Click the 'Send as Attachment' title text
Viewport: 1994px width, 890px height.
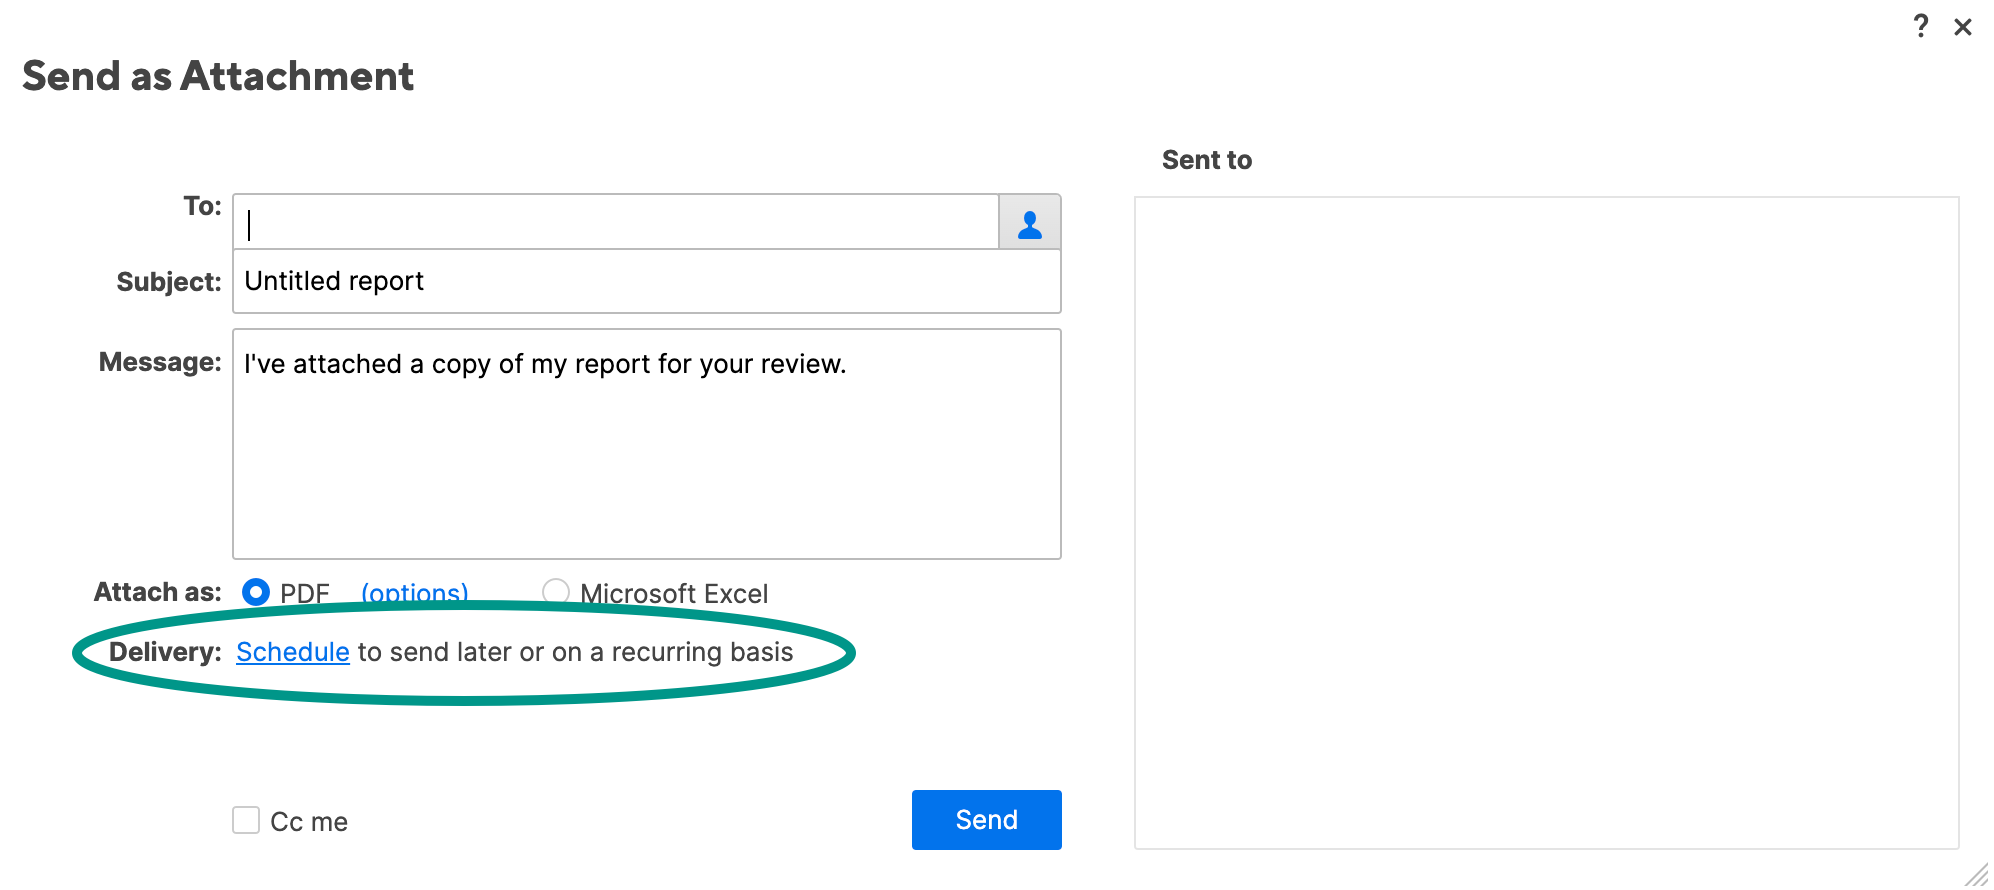point(218,76)
